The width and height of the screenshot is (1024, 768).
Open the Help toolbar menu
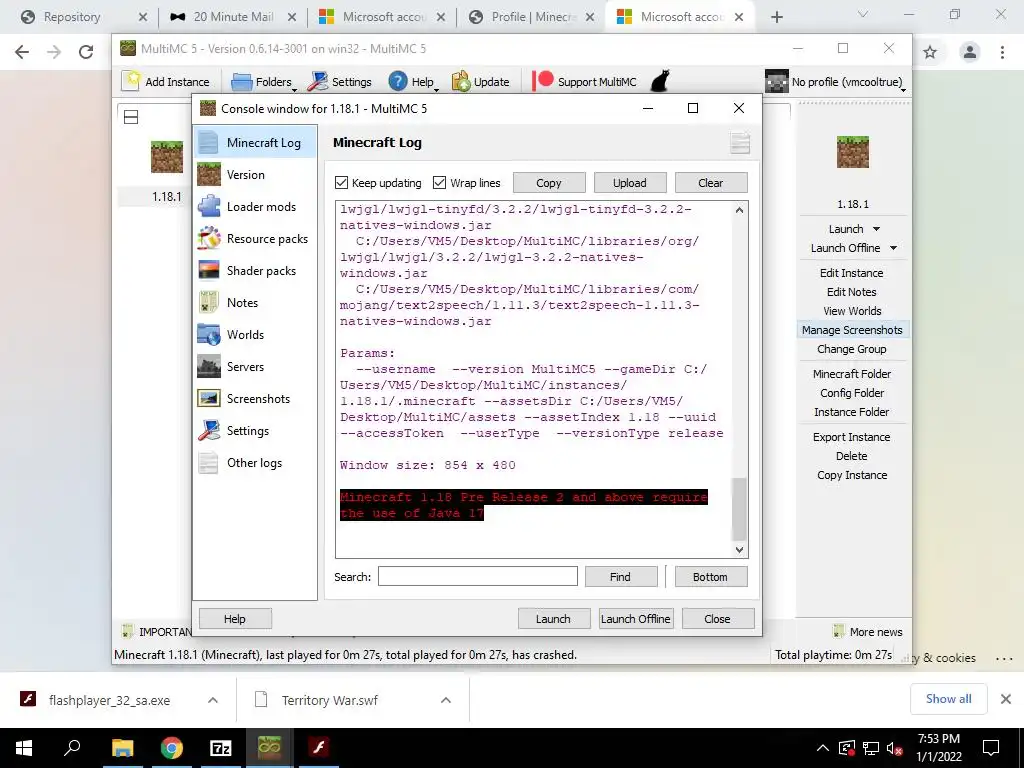(x=412, y=82)
